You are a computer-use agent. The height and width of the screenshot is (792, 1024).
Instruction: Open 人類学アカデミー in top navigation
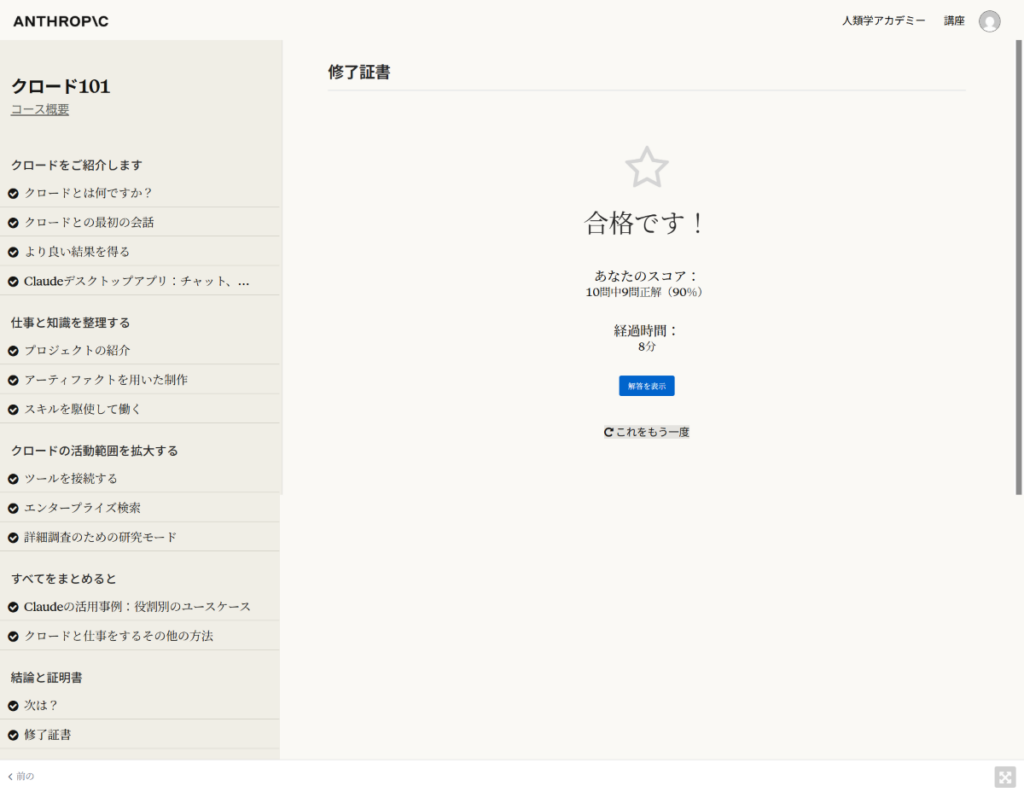pos(883,21)
